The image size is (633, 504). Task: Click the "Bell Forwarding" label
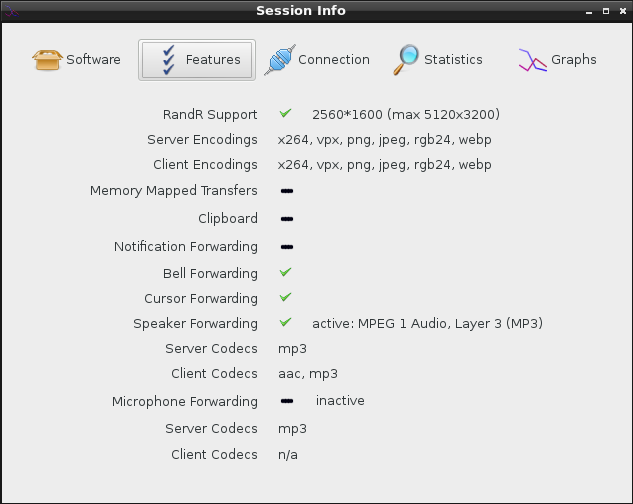210,273
